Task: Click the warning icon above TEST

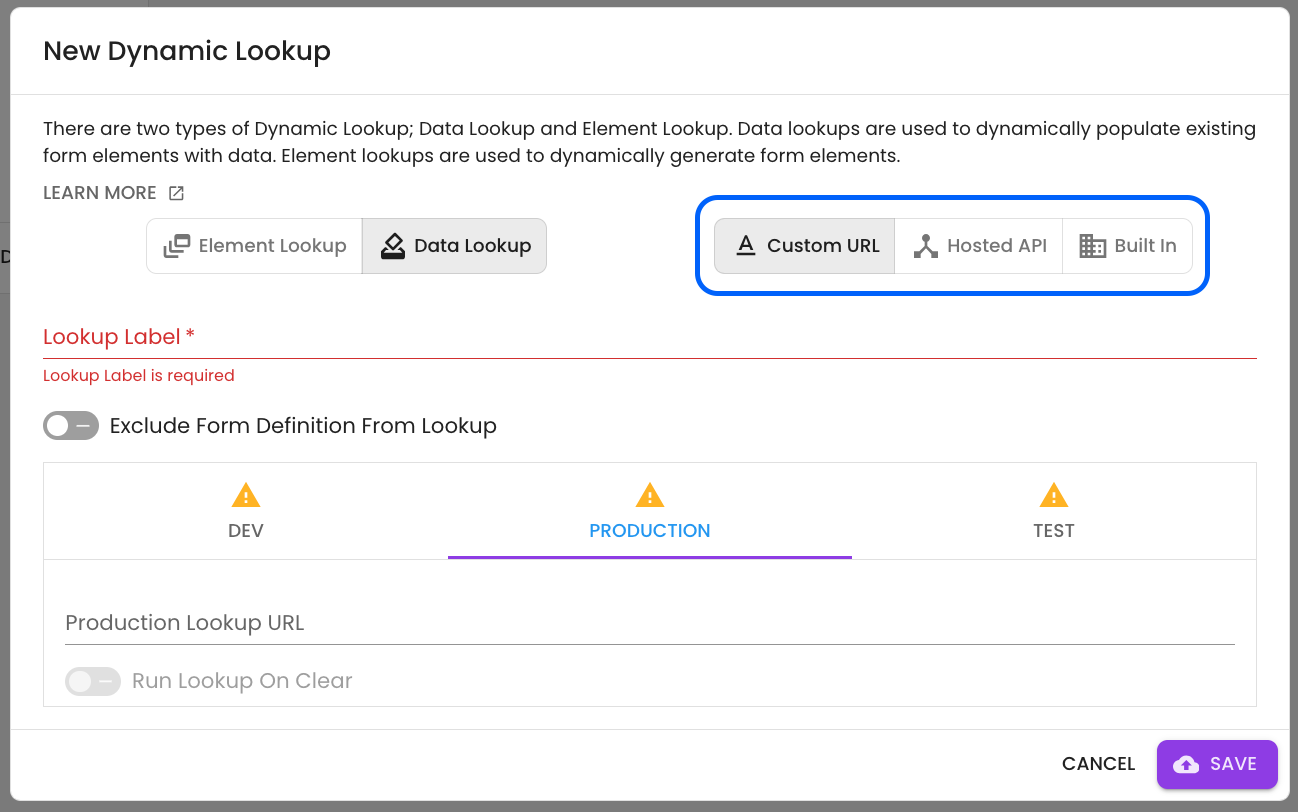Action: pyautogui.click(x=1054, y=495)
